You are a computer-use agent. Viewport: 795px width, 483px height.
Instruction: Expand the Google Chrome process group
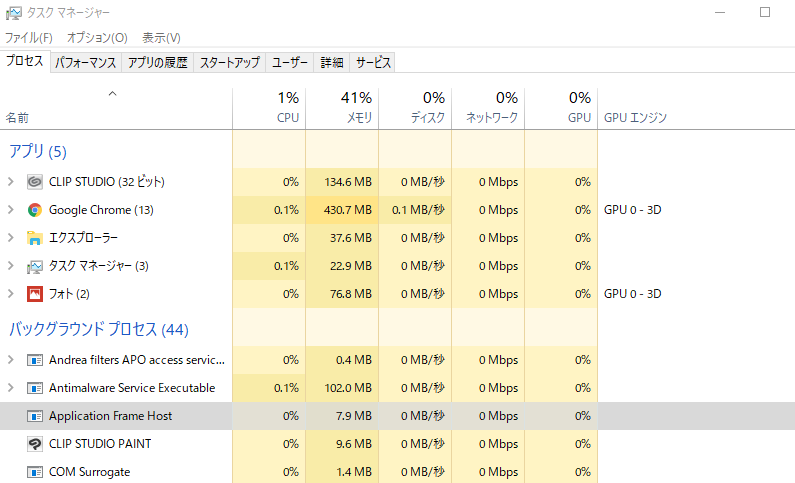[10, 210]
